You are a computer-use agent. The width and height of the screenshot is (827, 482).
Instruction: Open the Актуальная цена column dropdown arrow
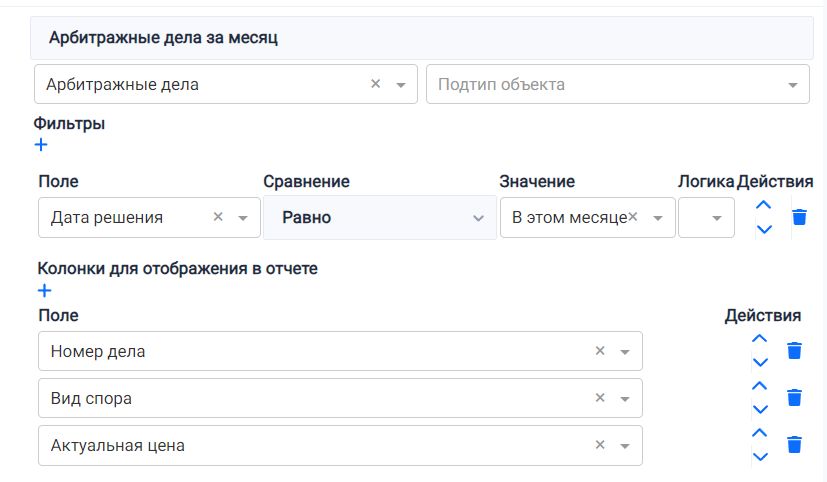coord(625,446)
